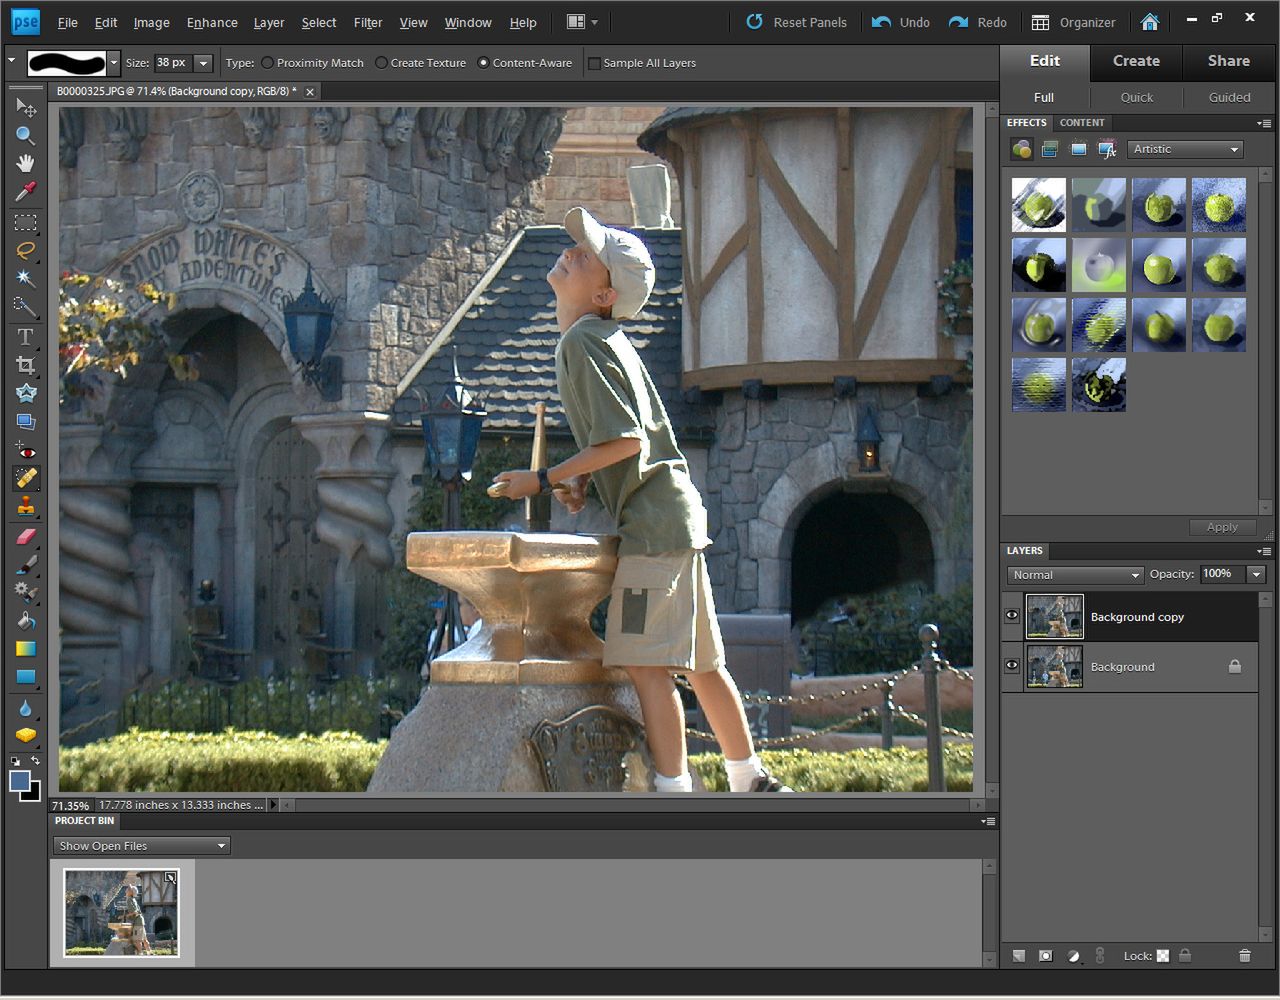The width and height of the screenshot is (1280, 1000).
Task: Hide the Background copy layer
Action: (x=1012, y=616)
